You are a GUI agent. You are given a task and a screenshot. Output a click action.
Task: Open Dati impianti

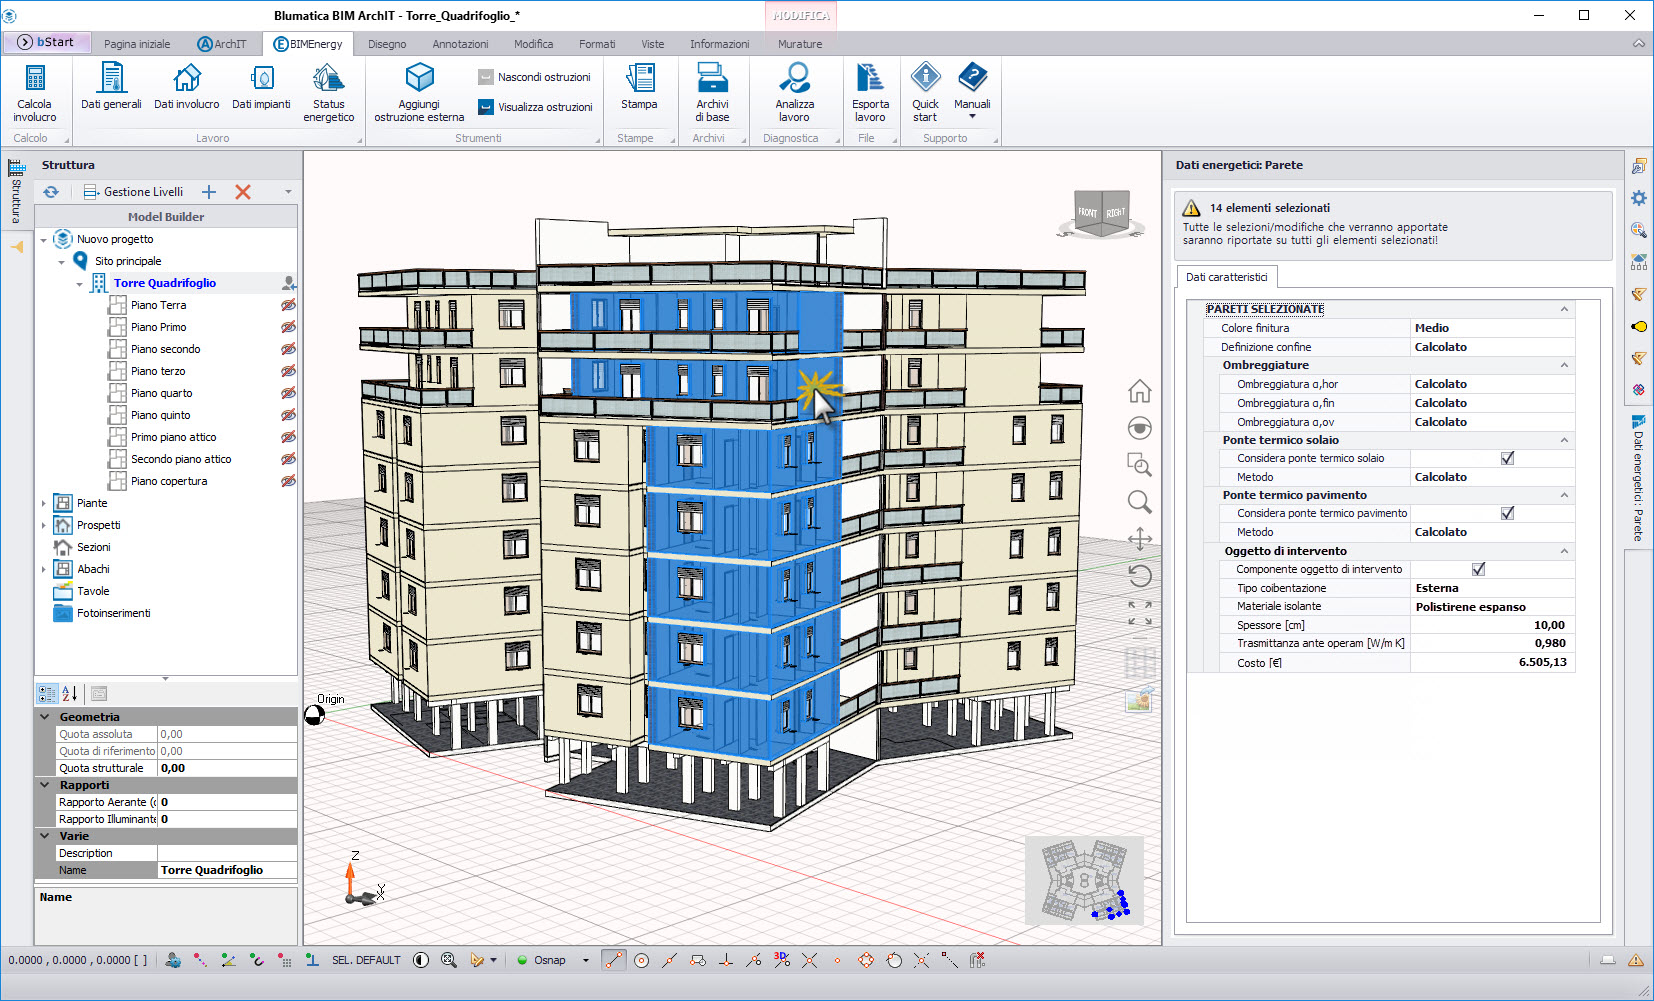[x=261, y=87]
